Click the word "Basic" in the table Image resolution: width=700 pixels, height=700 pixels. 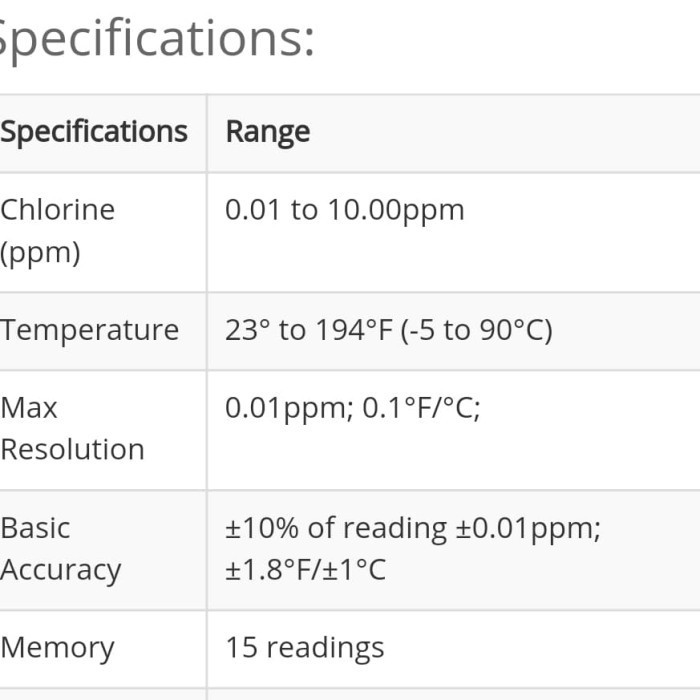coord(35,528)
